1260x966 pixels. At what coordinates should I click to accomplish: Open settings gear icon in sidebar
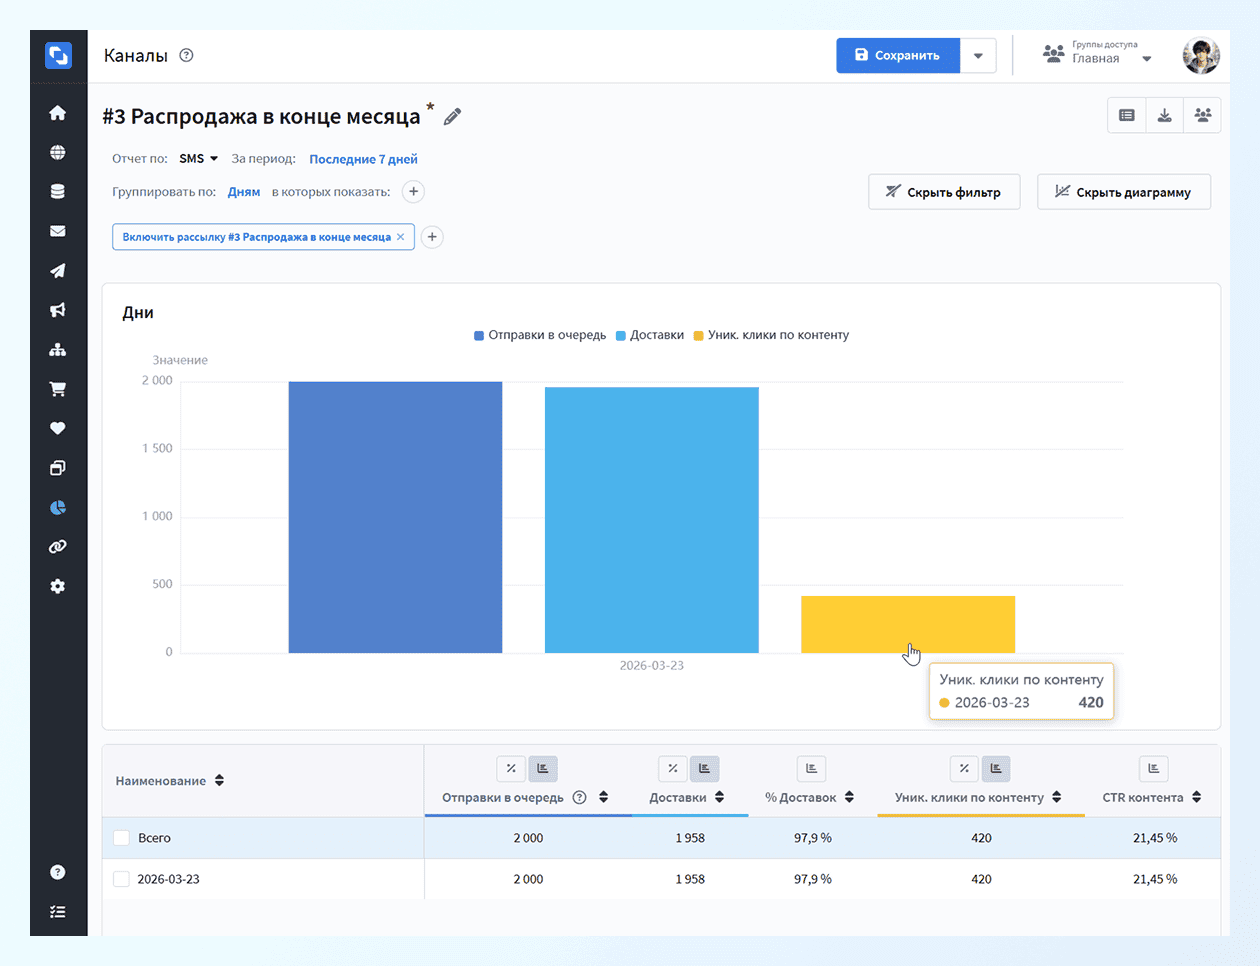point(58,586)
